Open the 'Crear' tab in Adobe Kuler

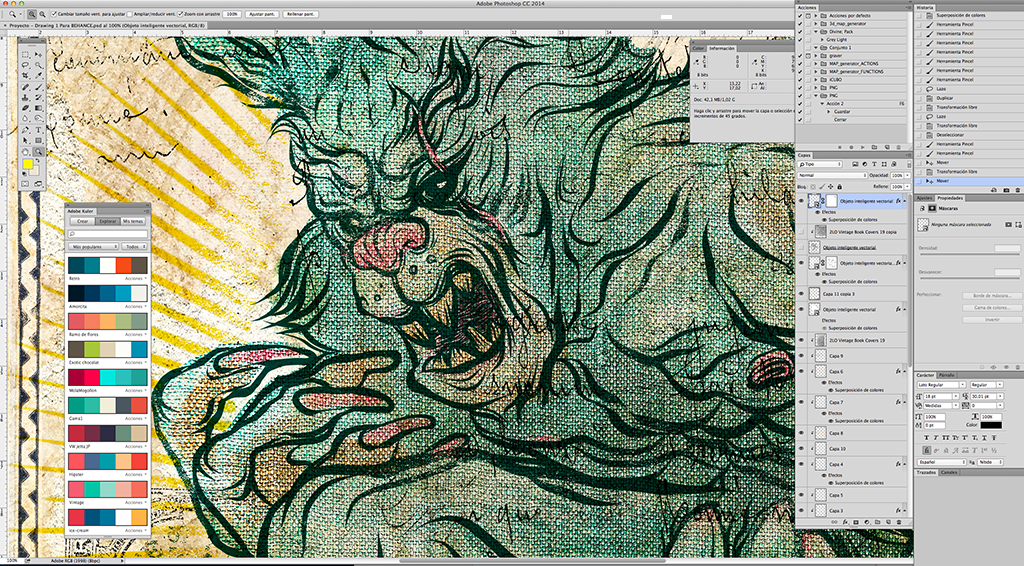82,221
